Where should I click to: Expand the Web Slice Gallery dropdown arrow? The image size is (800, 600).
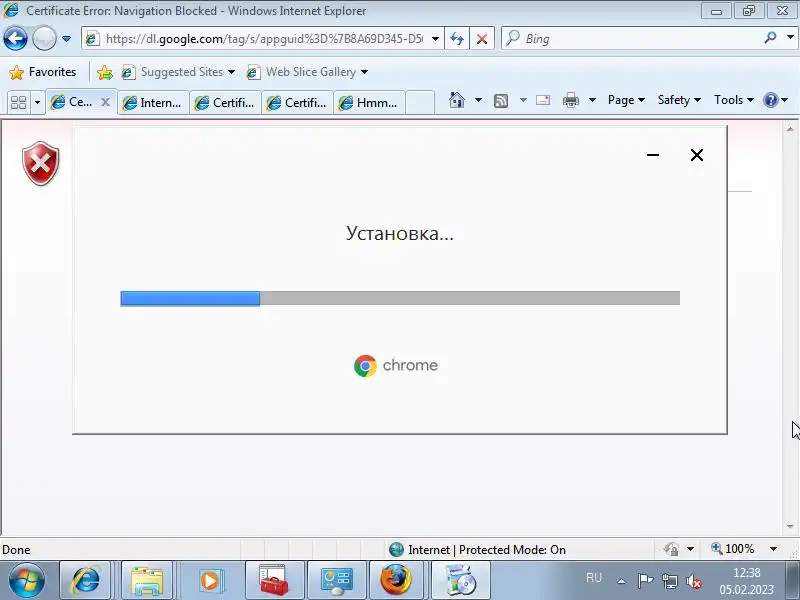pyautogui.click(x=364, y=72)
